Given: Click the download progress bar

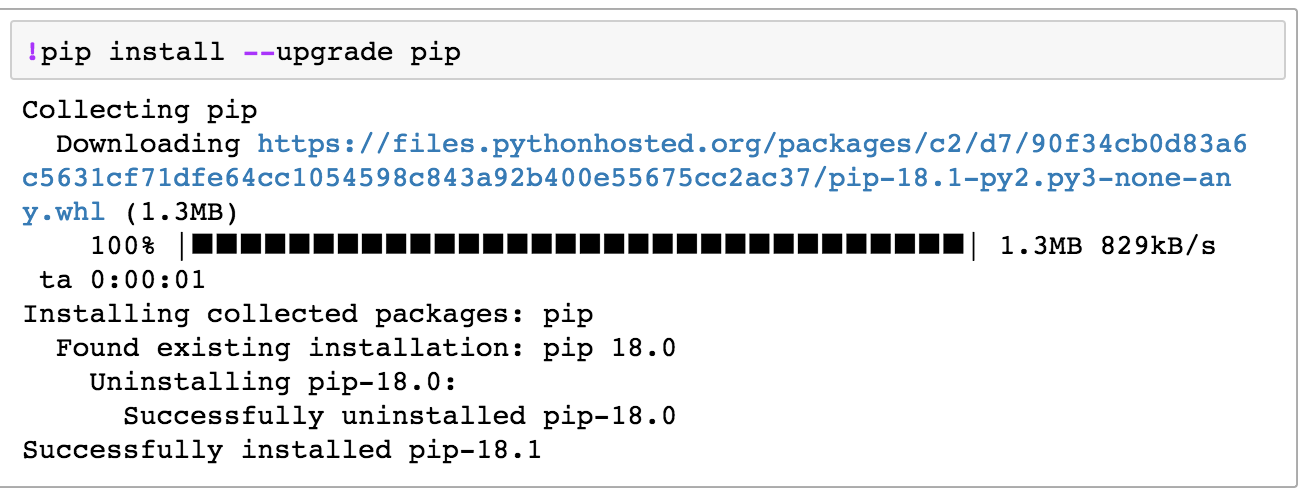Looking at the screenshot, I should pyautogui.click(x=578, y=246).
